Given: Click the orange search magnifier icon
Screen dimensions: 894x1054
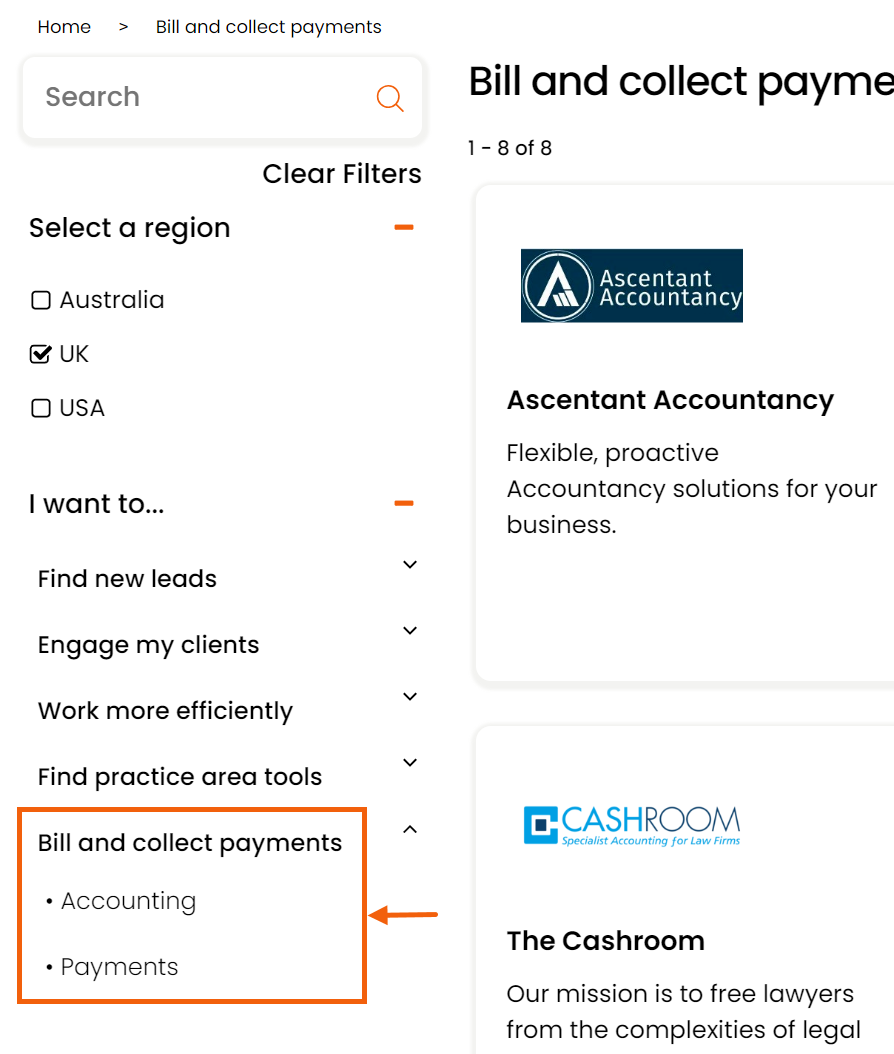Looking at the screenshot, I should (390, 98).
